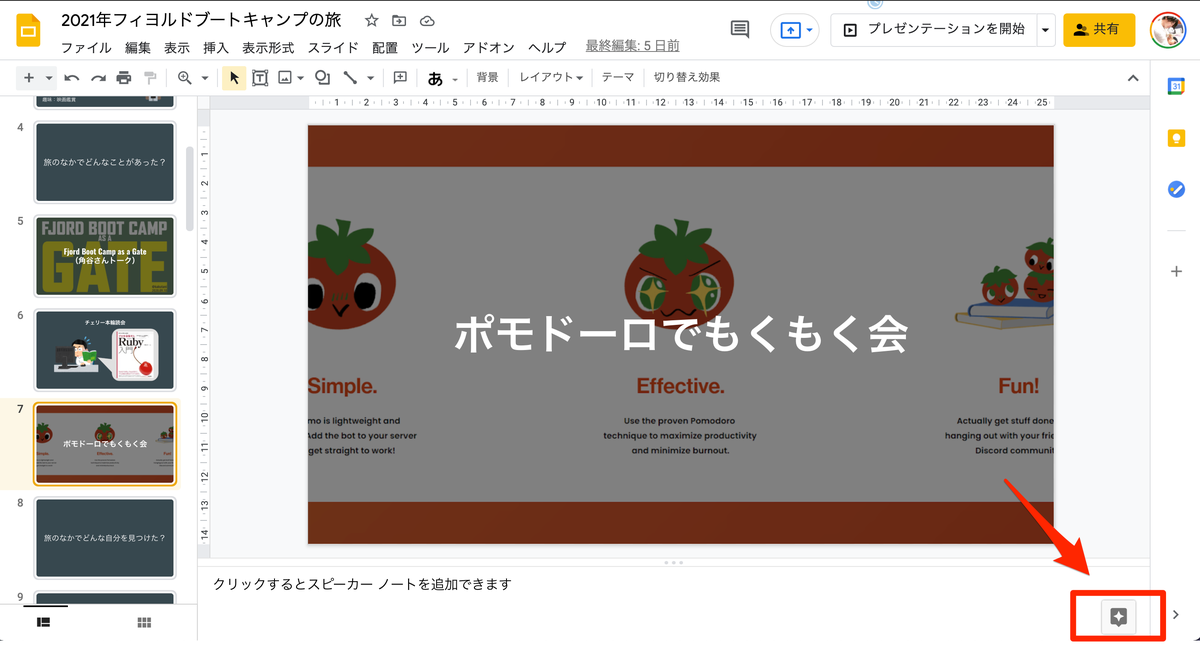This screenshot has width=1200, height=659.
Task: Open the スライド menu
Action: point(334,47)
